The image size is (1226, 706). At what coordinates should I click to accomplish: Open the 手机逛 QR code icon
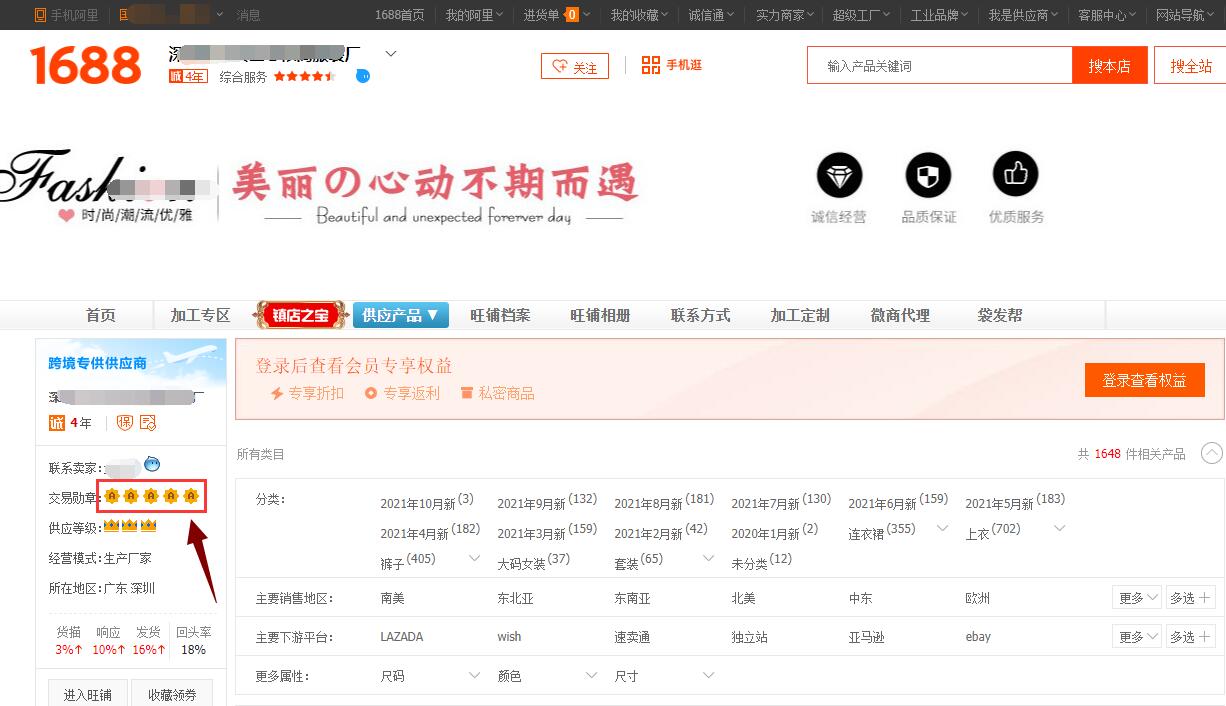(651, 65)
